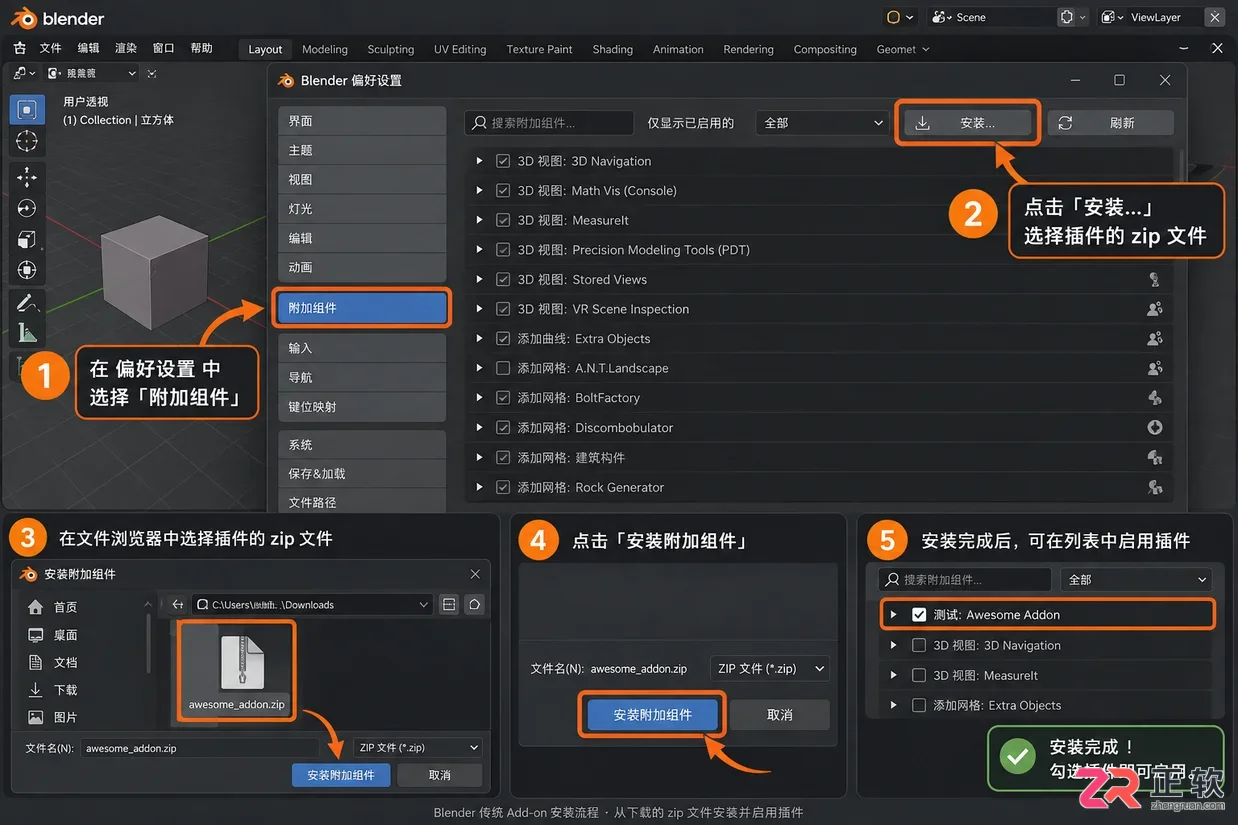This screenshot has height=825, width=1238.
Task: Open the 渲染 menu
Action: click(x=126, y=48)
